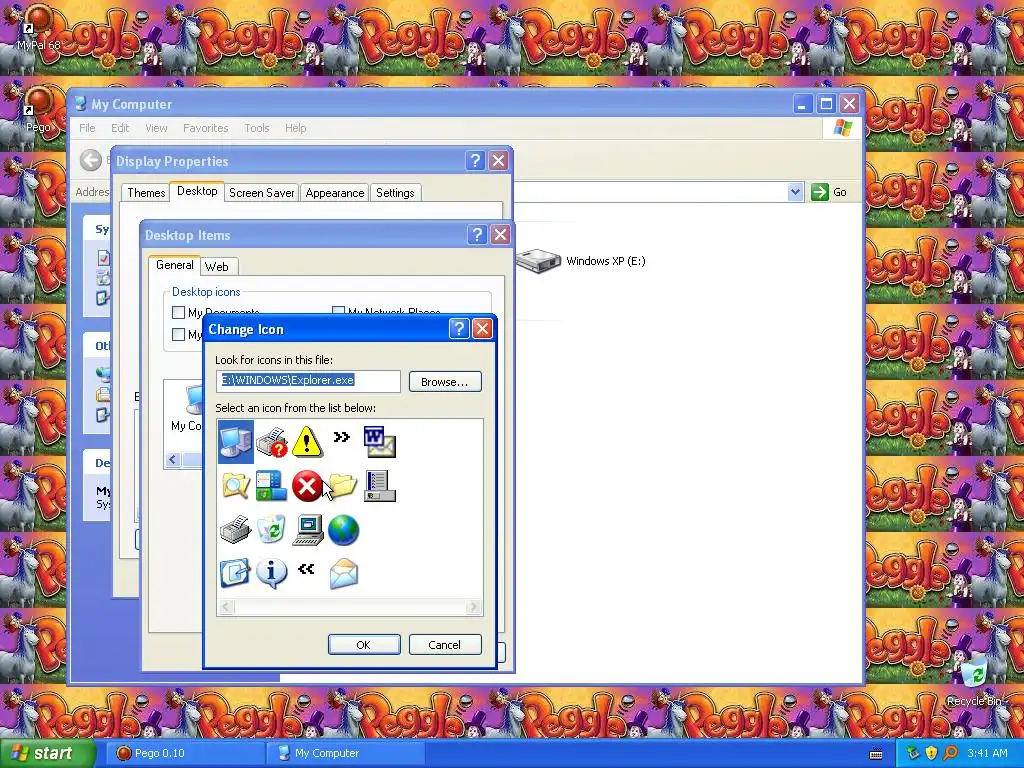Switch to the Web tab in Desktop Items
1024x768 pixels.
coord(217,266)
